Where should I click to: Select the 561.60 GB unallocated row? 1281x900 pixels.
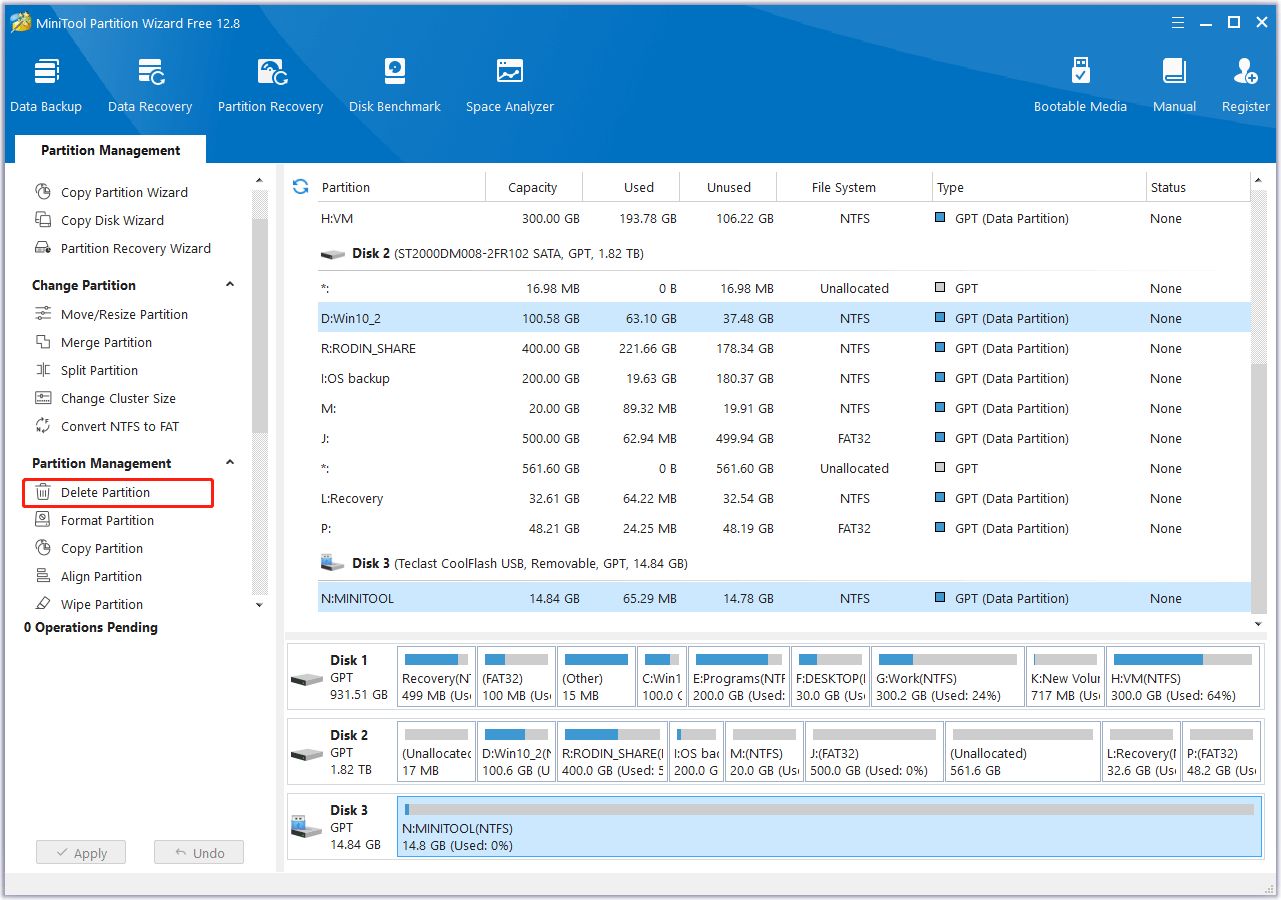(x=783, y=468)
